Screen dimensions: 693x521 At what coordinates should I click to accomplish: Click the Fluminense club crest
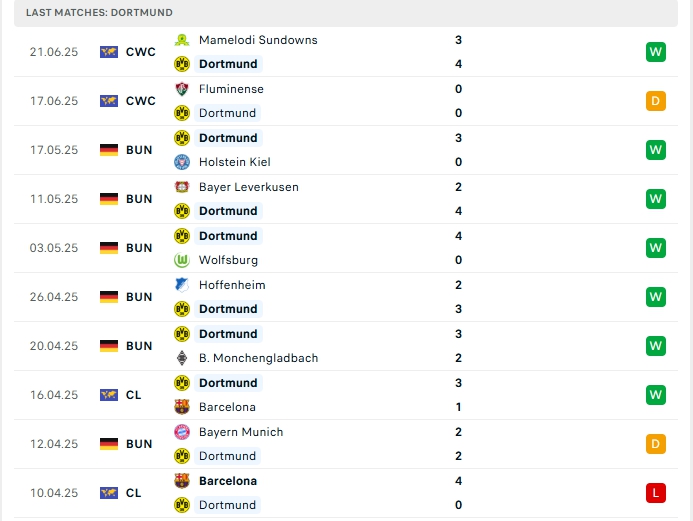coord(182,89)
